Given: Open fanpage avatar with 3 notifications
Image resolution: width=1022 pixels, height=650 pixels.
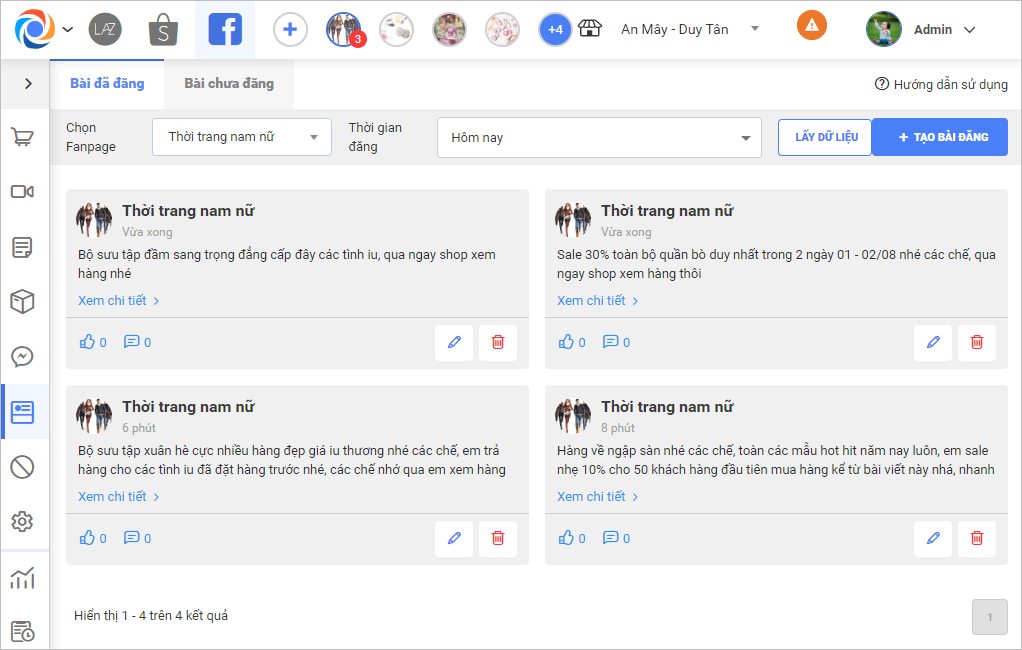Looking at the screenshot, I should (343, 29).
